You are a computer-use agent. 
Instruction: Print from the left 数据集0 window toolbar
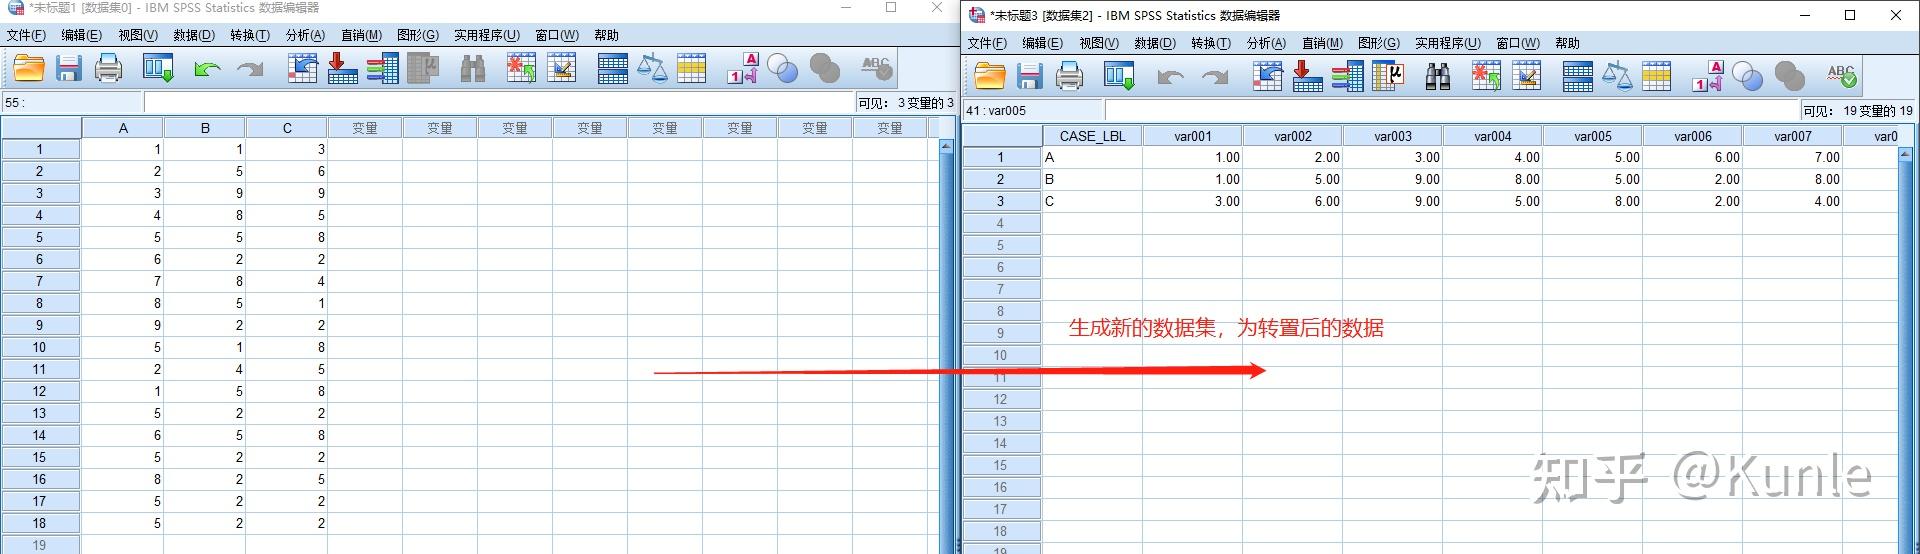pyautogui.click(x=108, y=68)
